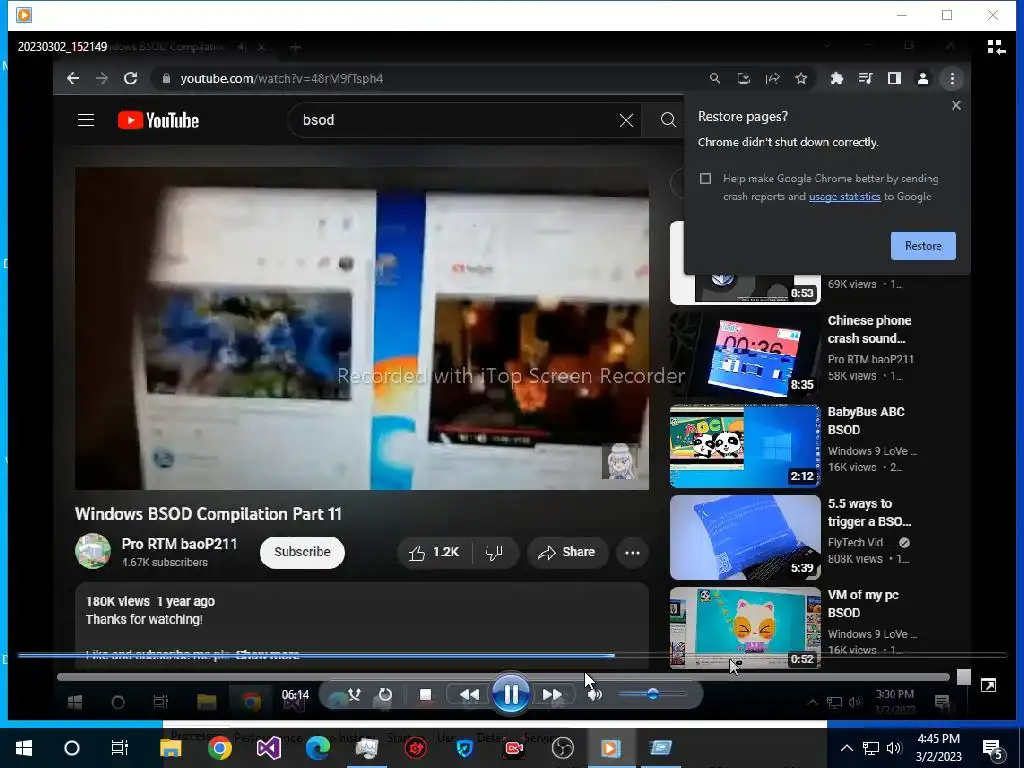Image resolution: width=1024 pixels, height=768 pixels.
Task: Click the channel name Pro RTM baoP211
Action: coord(180,544)
